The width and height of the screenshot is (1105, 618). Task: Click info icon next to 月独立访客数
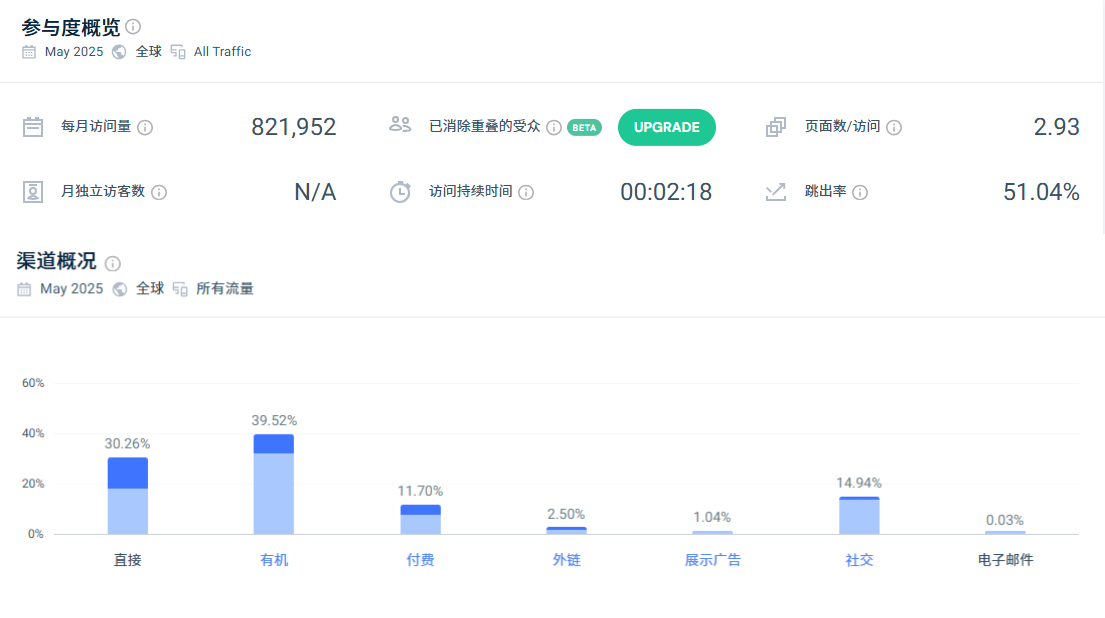(159, 192)
